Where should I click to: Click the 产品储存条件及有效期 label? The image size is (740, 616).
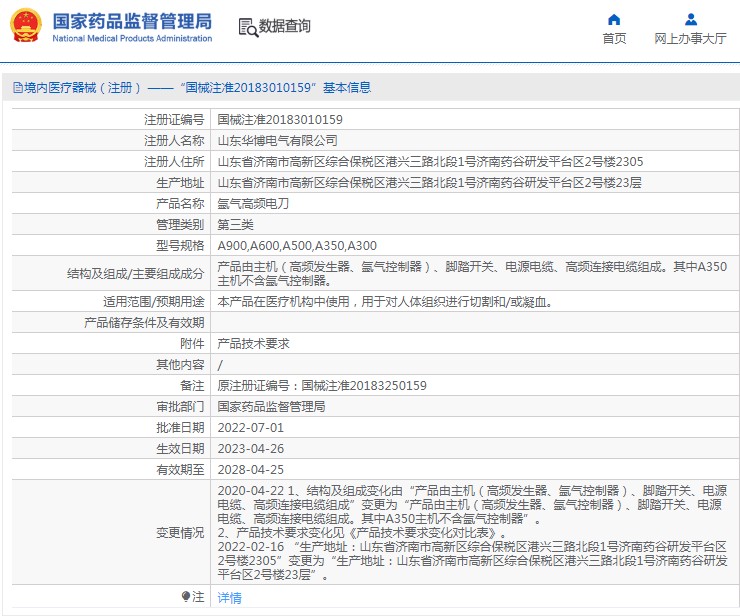[x=144, y=322]
